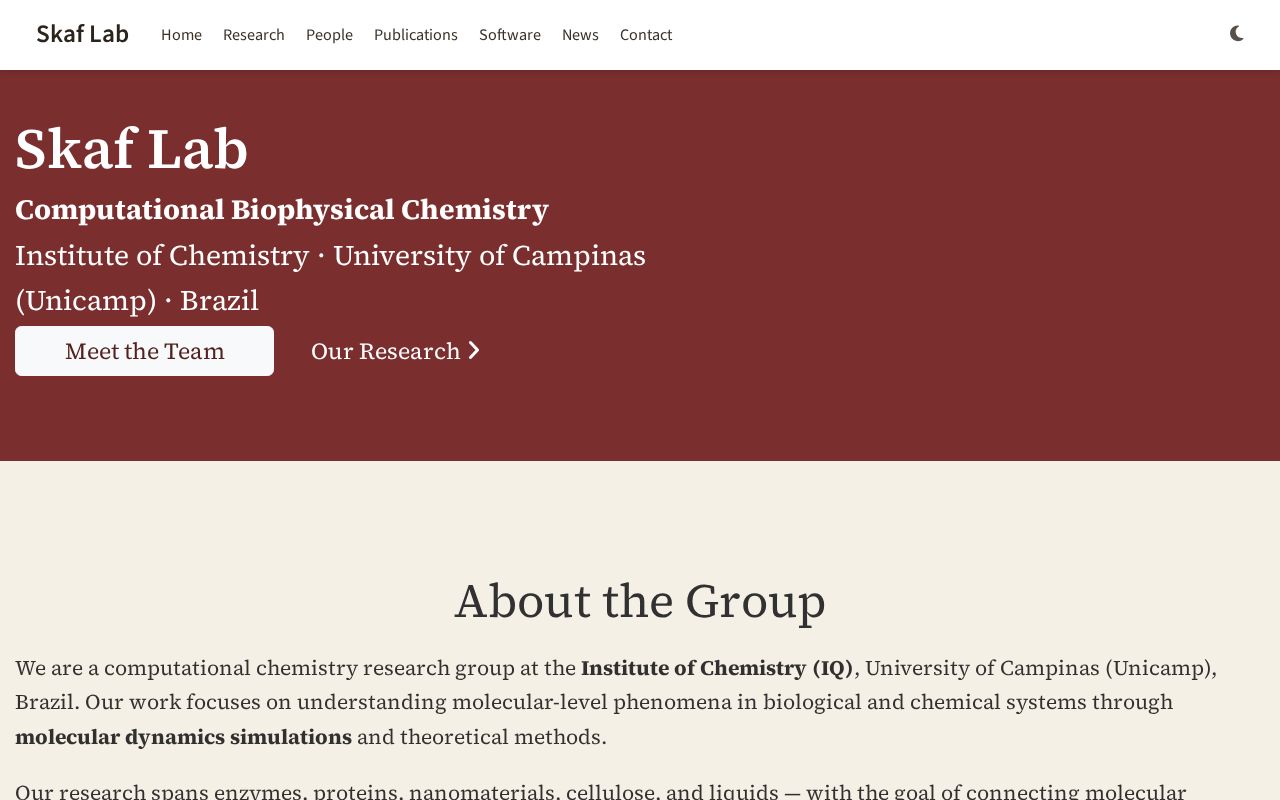Follow the Our Research link
Viewport: 1280px width, 800px height.
point(396,351)
